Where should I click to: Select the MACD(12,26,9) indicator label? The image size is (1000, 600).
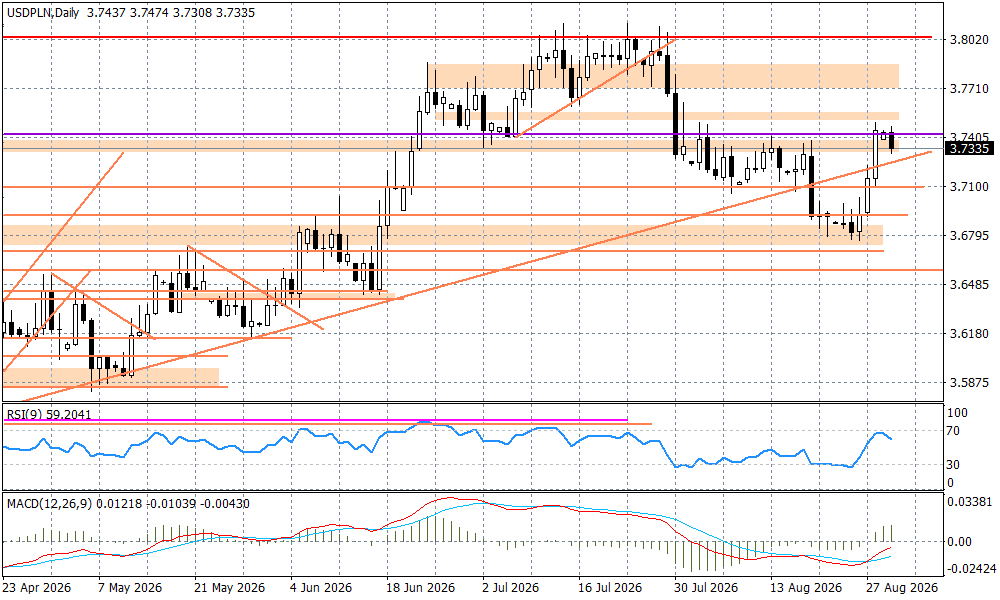(x=128, y=504)
